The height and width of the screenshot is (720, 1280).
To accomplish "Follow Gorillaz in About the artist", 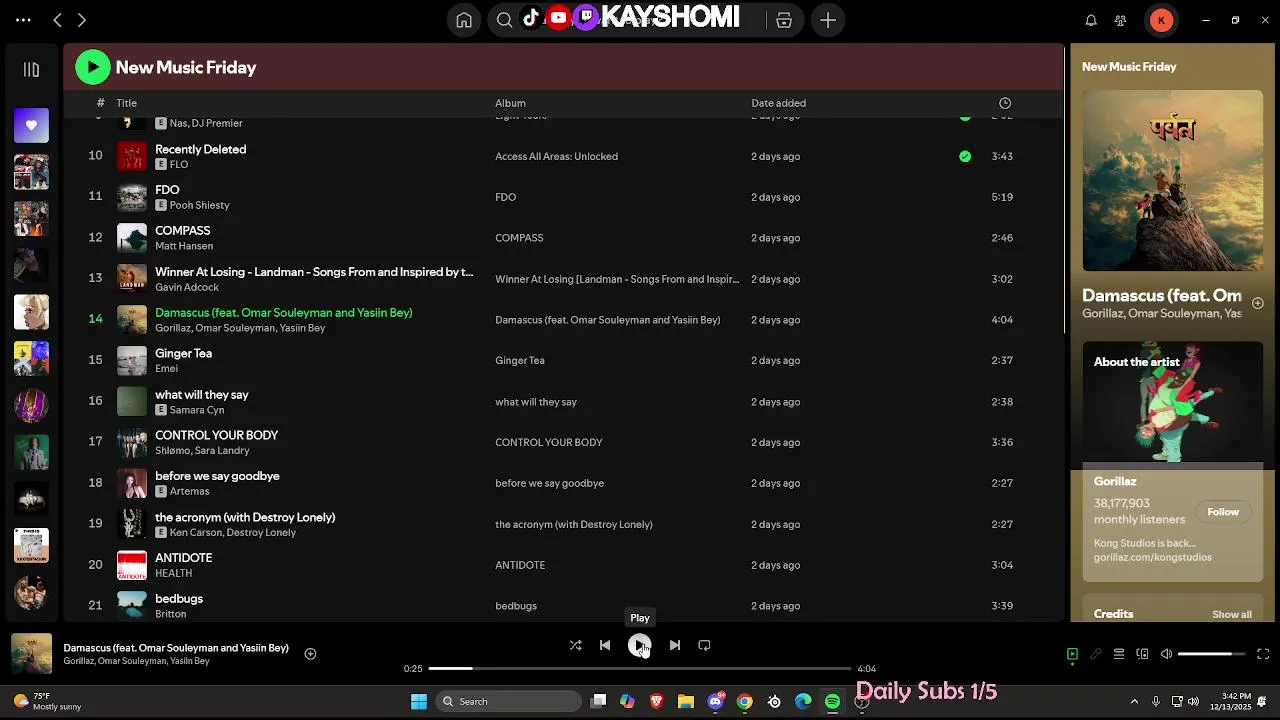I will (1223, 512).
